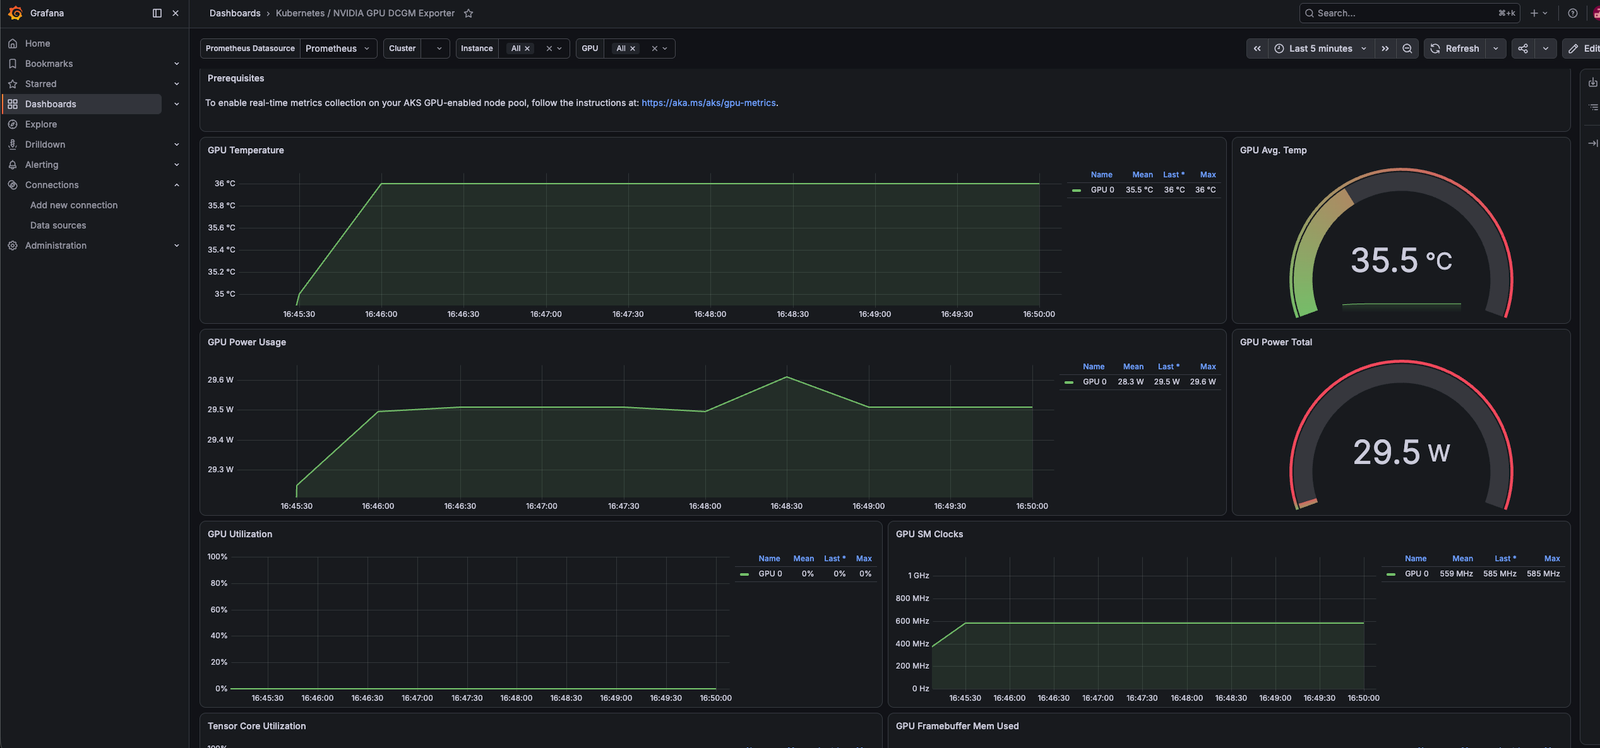Toggle GPU 0 series in GPU Power Usage legend

click(1094, 382)
